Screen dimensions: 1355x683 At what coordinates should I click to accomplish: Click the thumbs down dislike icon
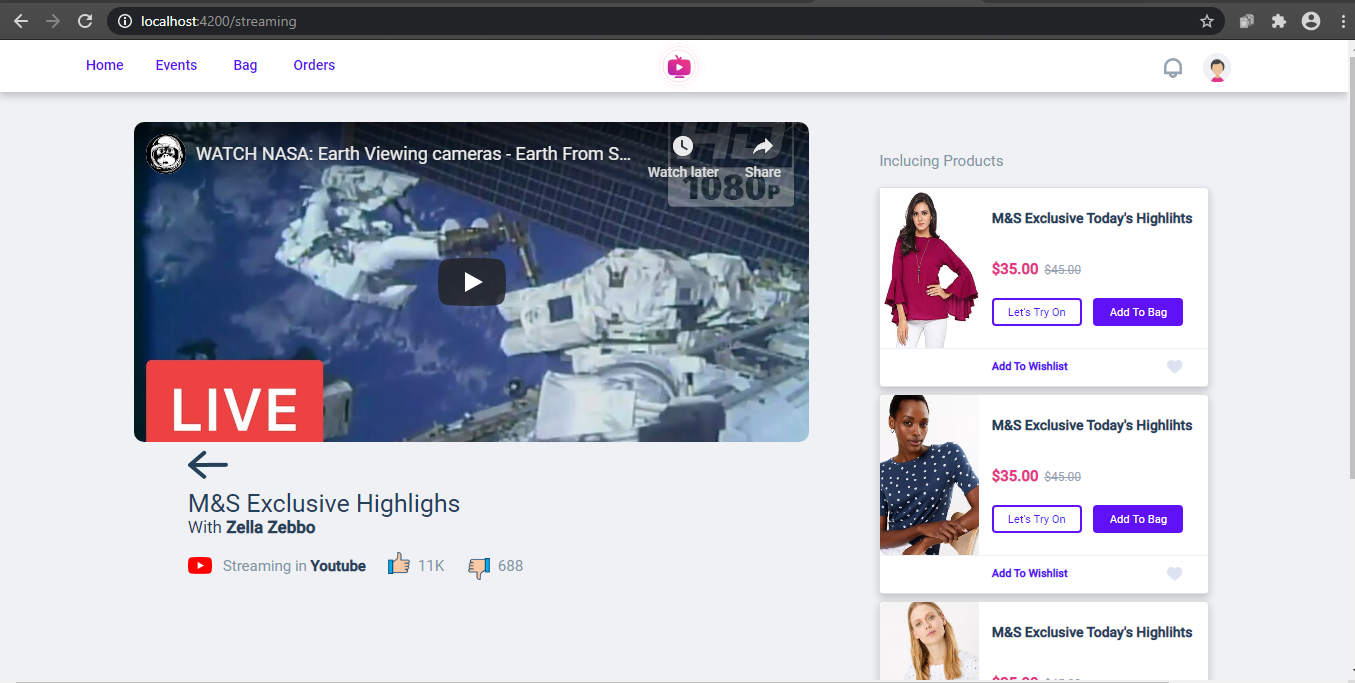coord(479,568)
